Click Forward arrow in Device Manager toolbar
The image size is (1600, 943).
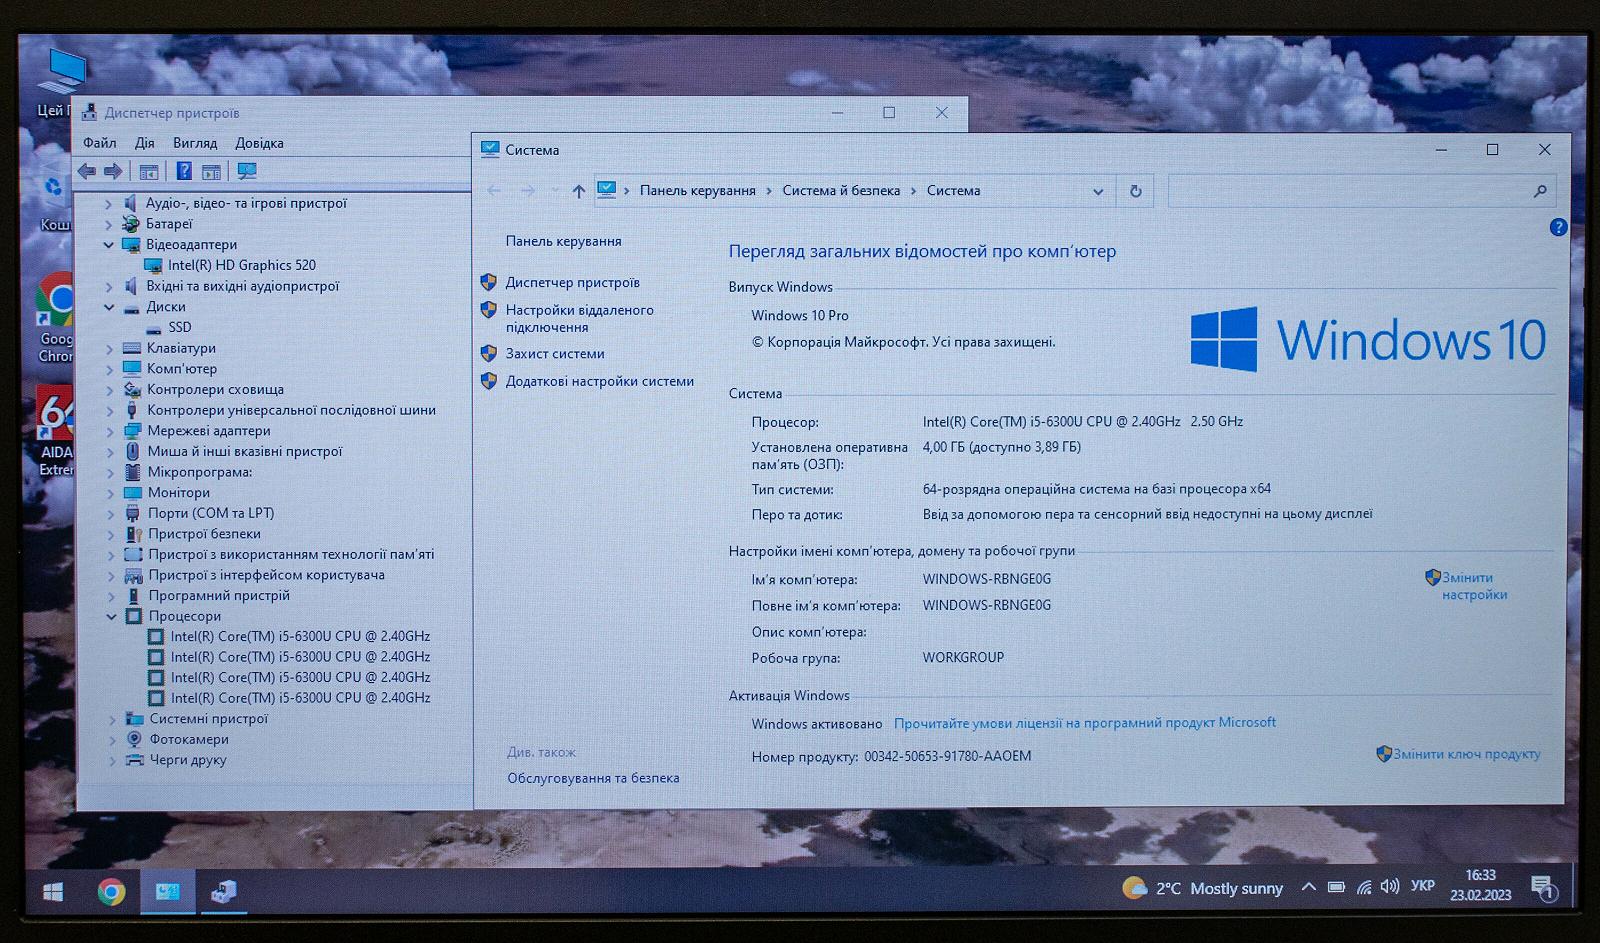click(x=113, y=171)
